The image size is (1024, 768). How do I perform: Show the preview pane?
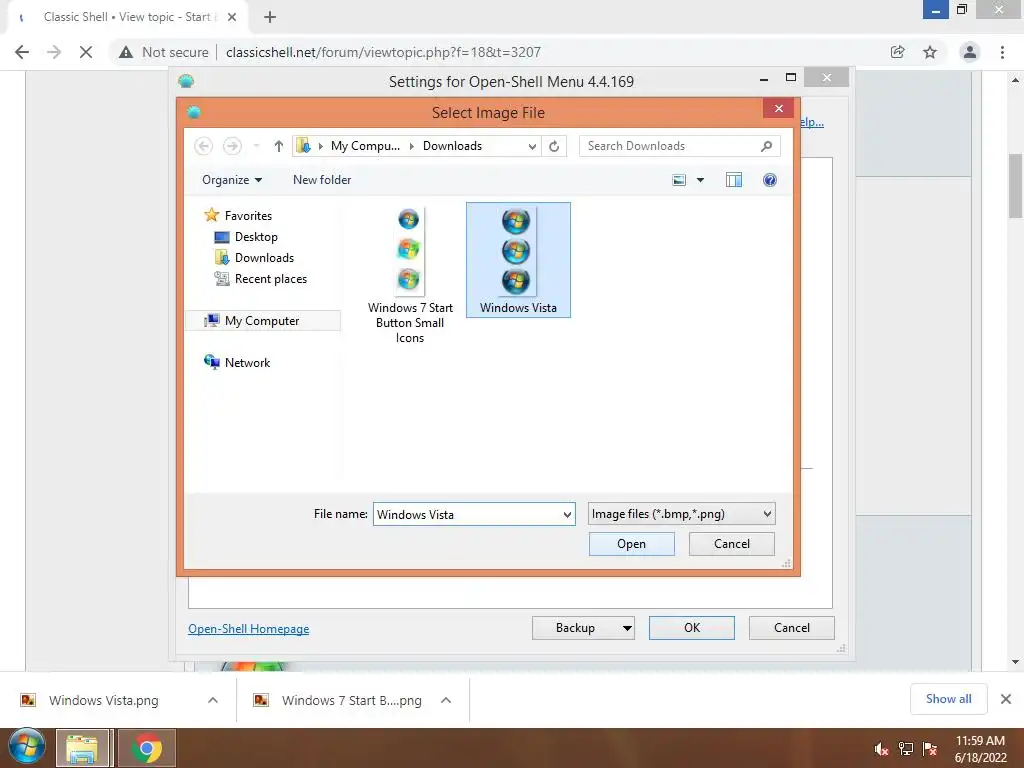coord(734,180)
